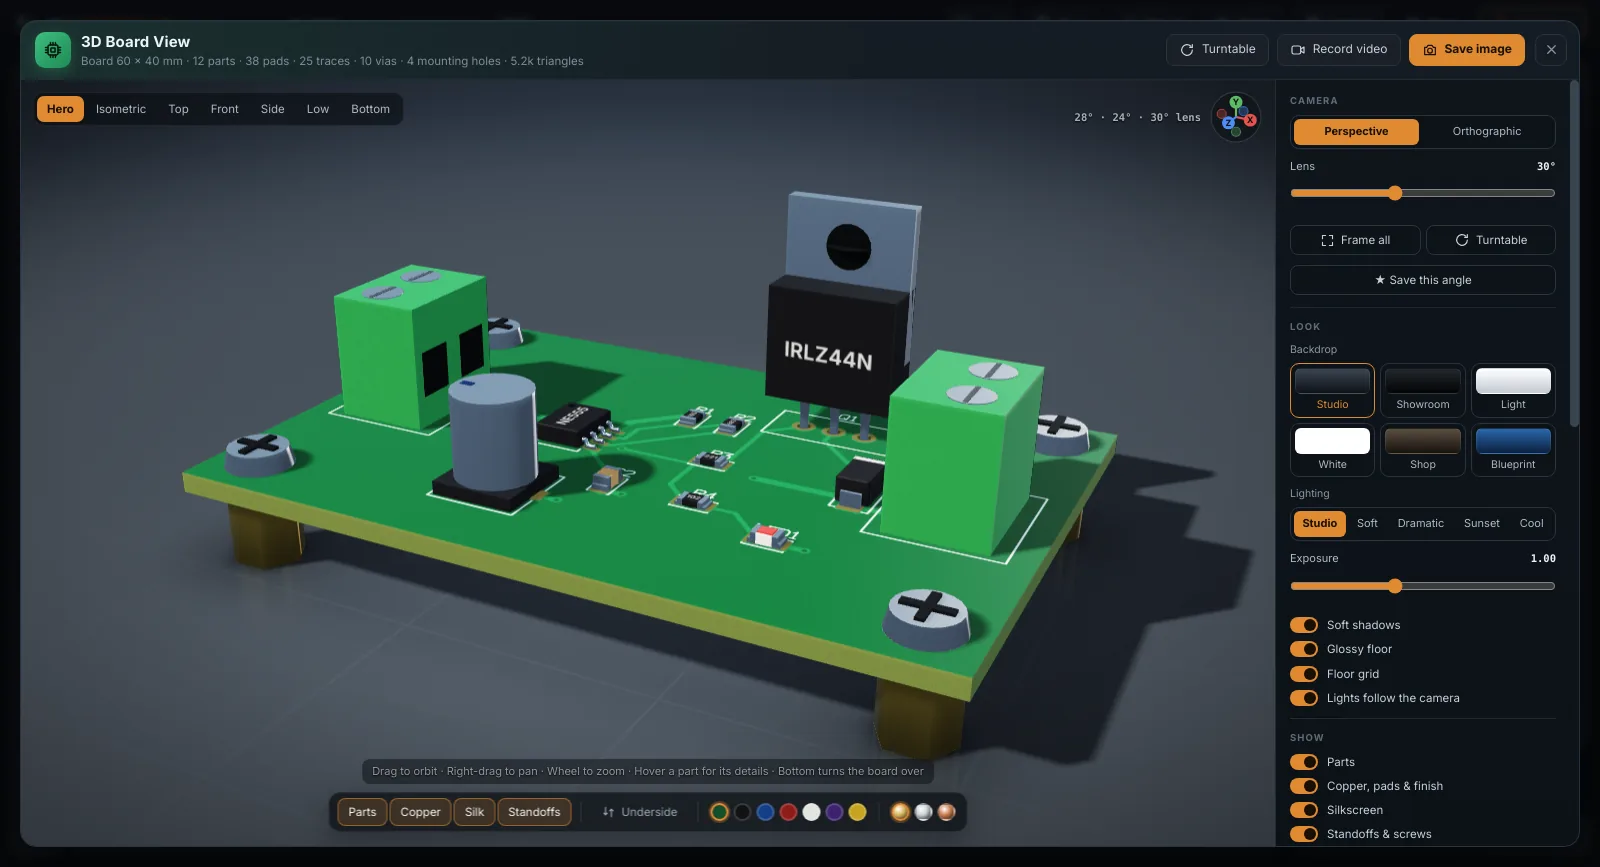Screen dimensions: 1600x867
Task: Turn off the Glossy floor switch
Action: [1304, 649]
